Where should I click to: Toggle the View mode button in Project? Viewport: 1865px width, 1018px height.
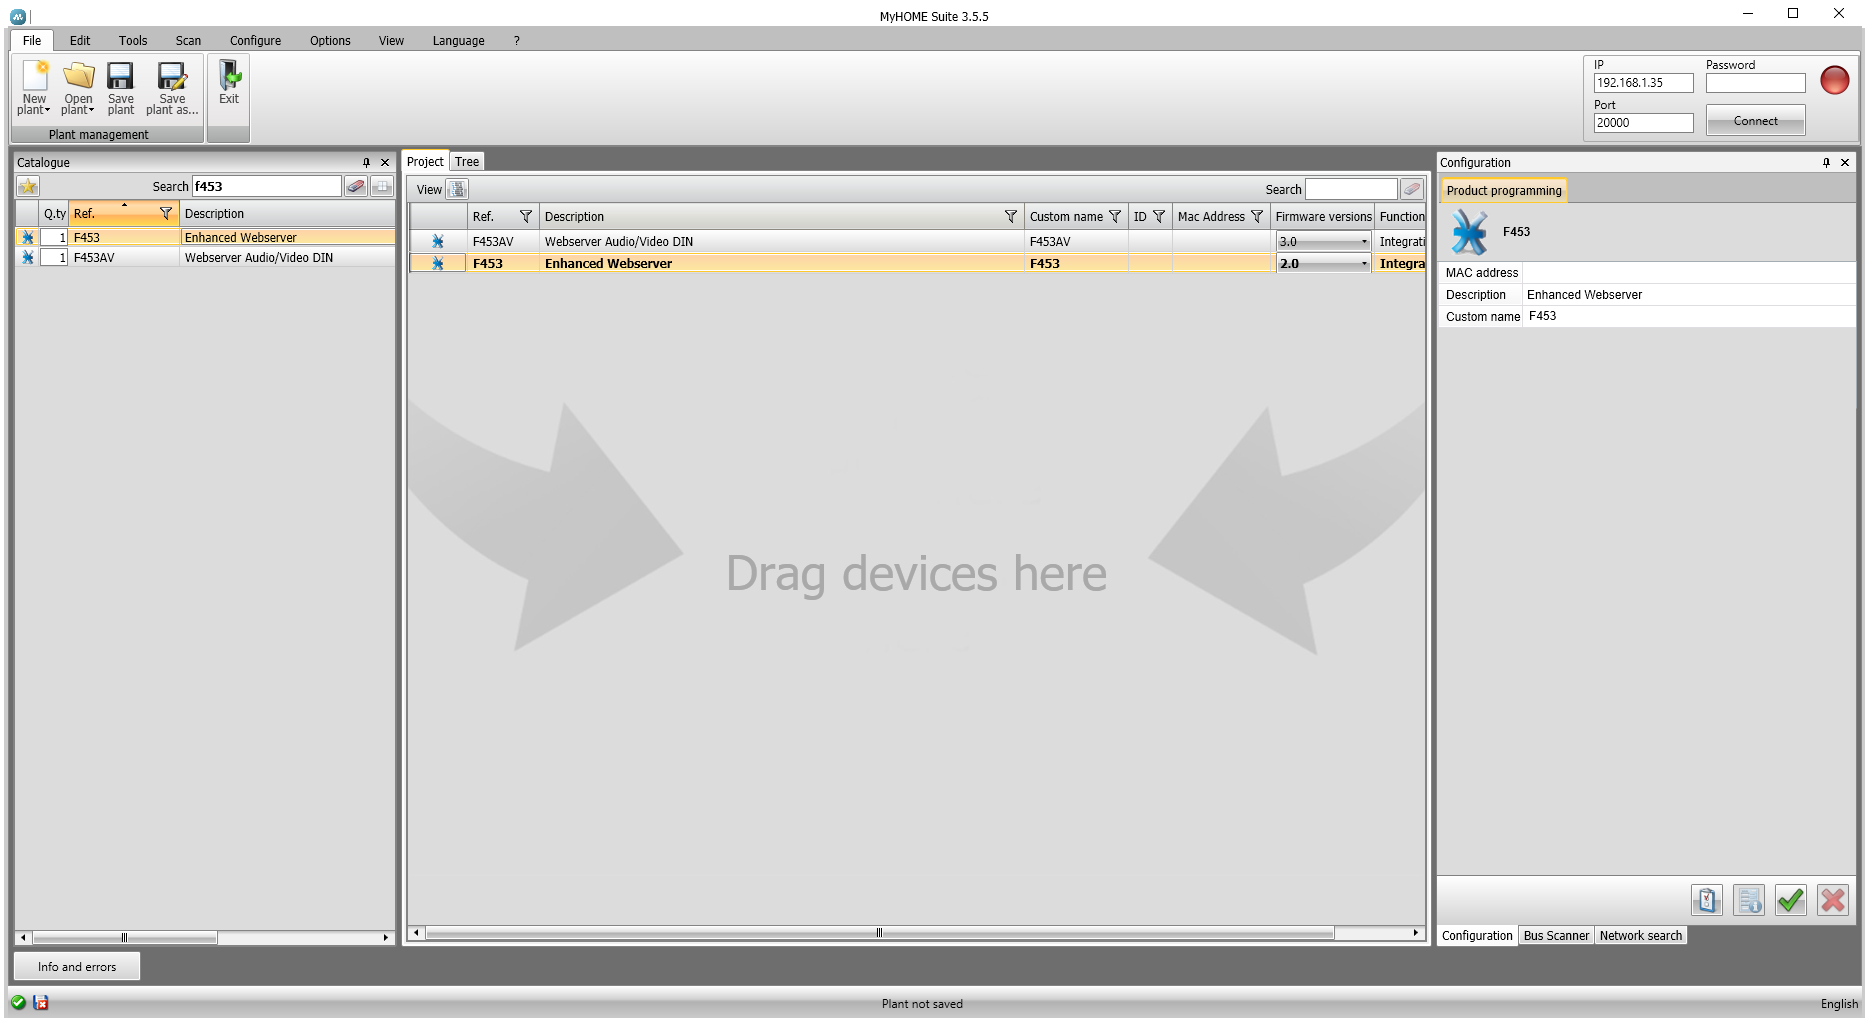457,190
